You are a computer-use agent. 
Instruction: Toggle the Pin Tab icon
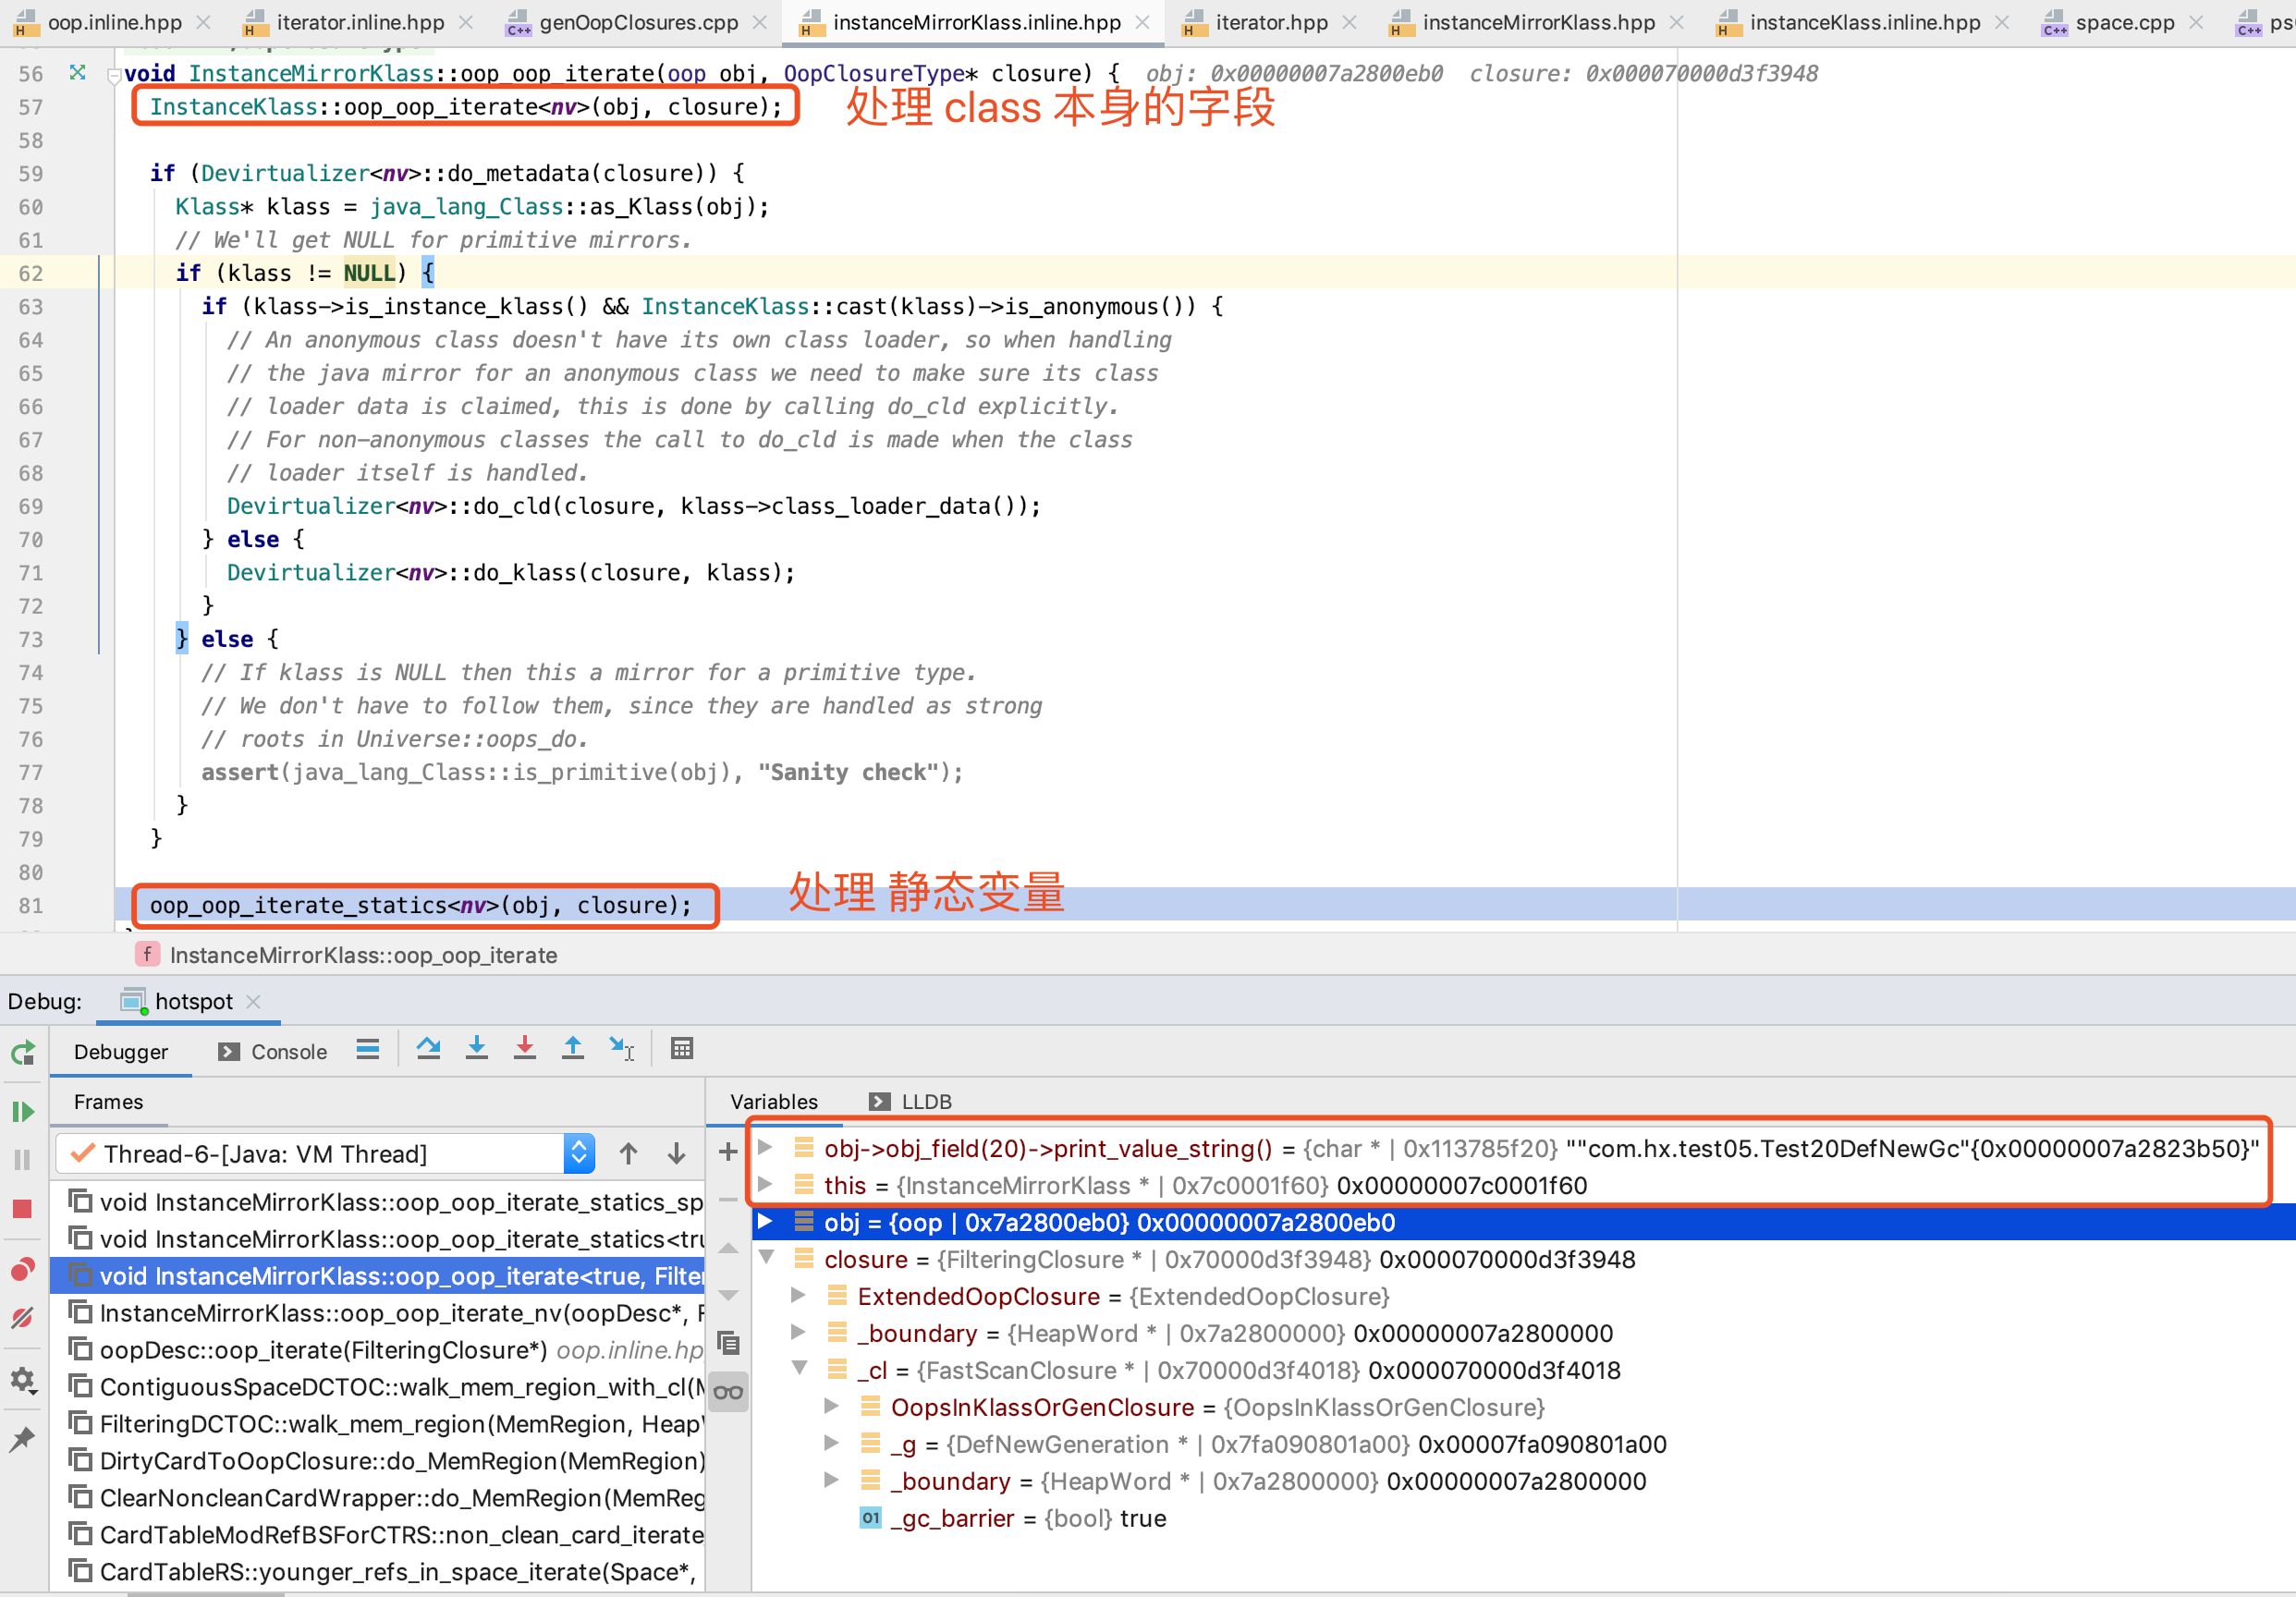(23, 1439)
